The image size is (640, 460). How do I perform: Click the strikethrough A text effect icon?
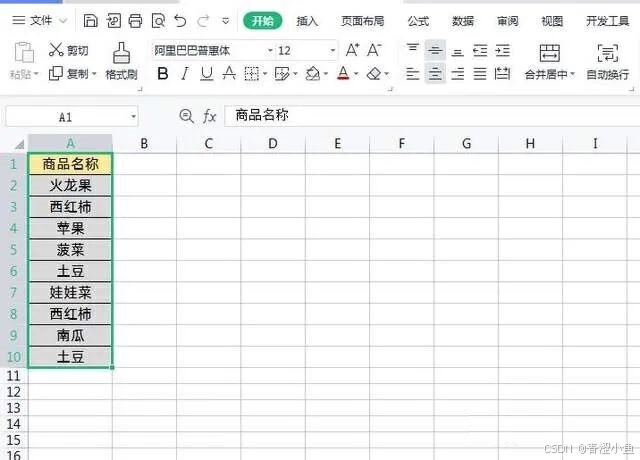click(x=229, y=74)
